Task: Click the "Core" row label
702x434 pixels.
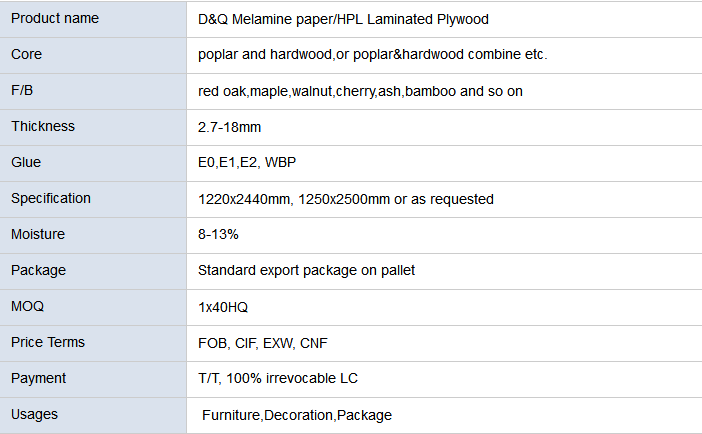Action: pyautogui.click(x=27, y=54)
